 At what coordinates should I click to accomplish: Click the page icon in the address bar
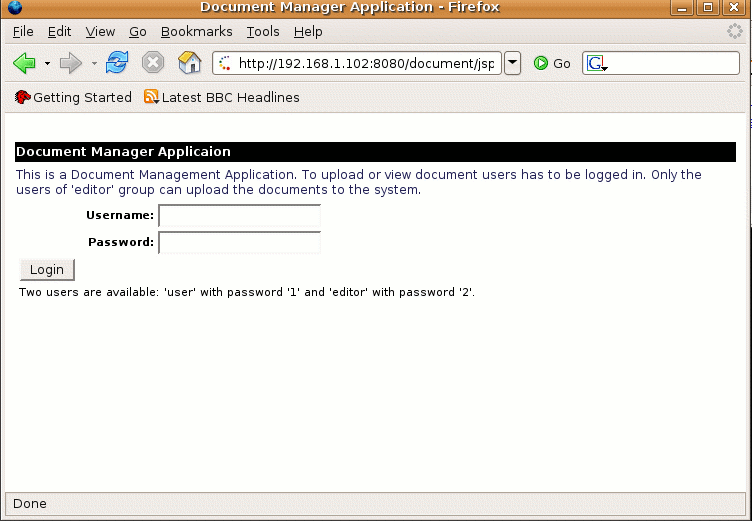[225, 63]
